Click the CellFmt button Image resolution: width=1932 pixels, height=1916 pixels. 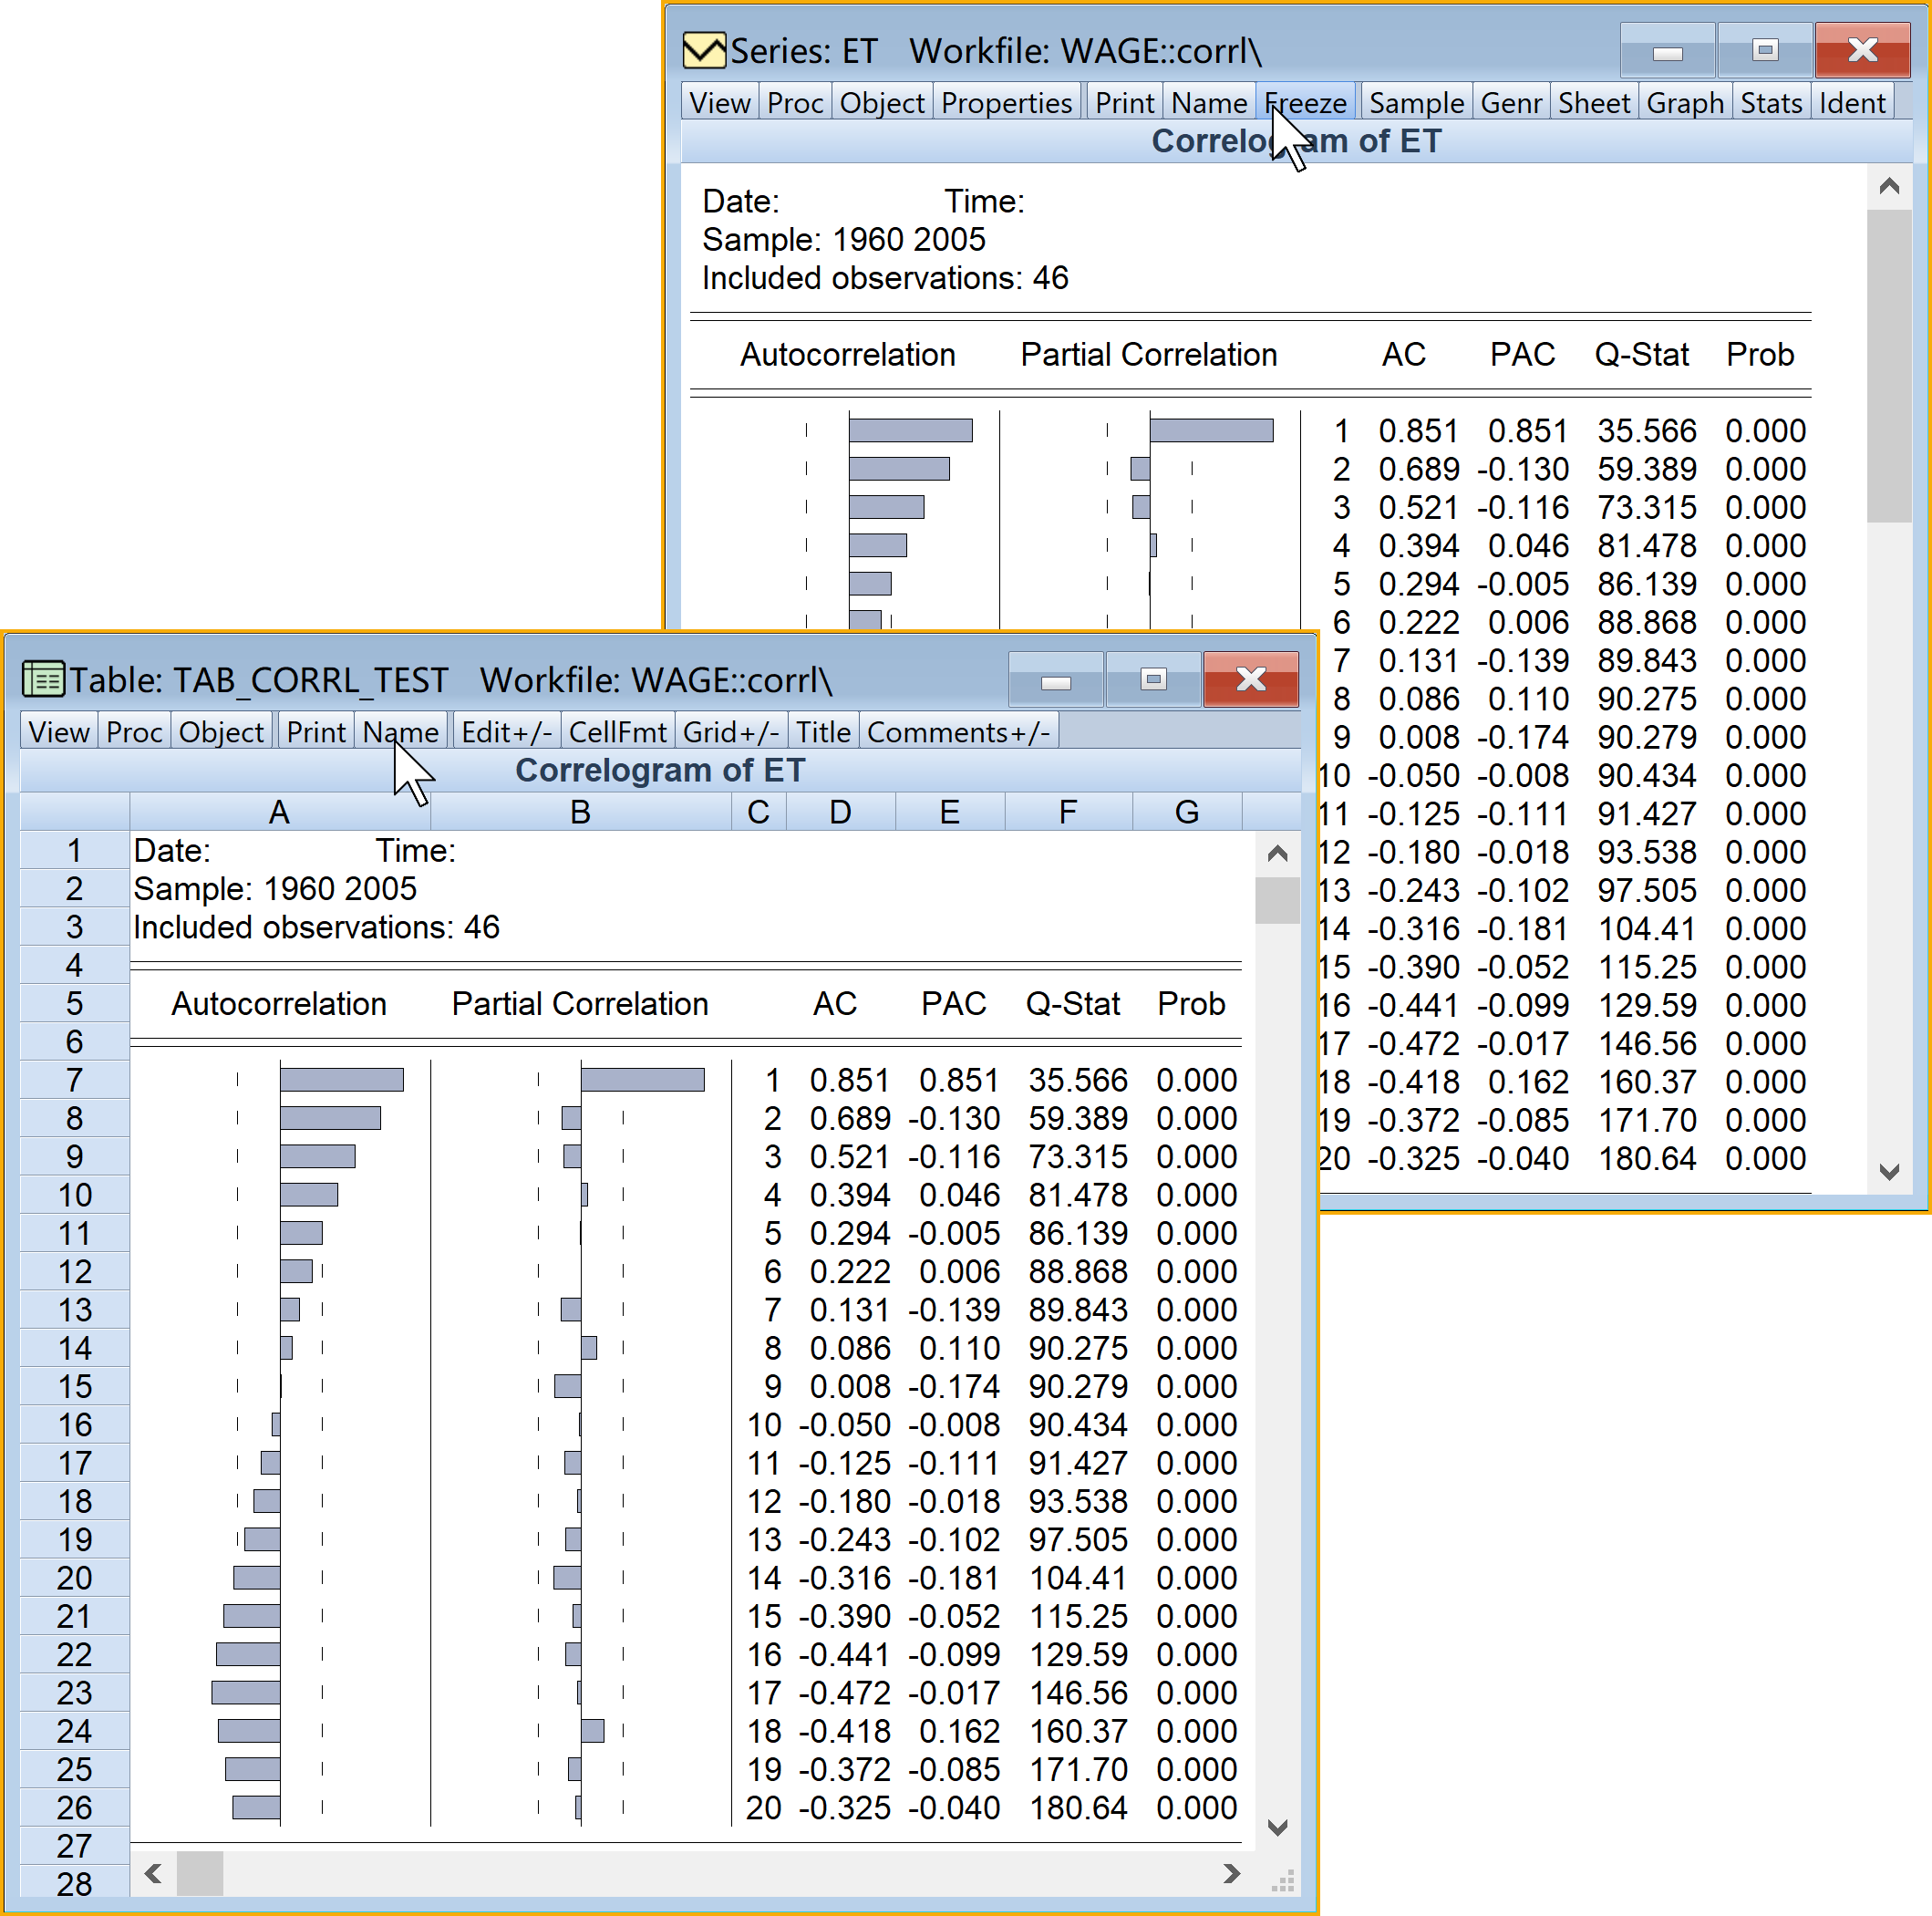tap(616, 732)
